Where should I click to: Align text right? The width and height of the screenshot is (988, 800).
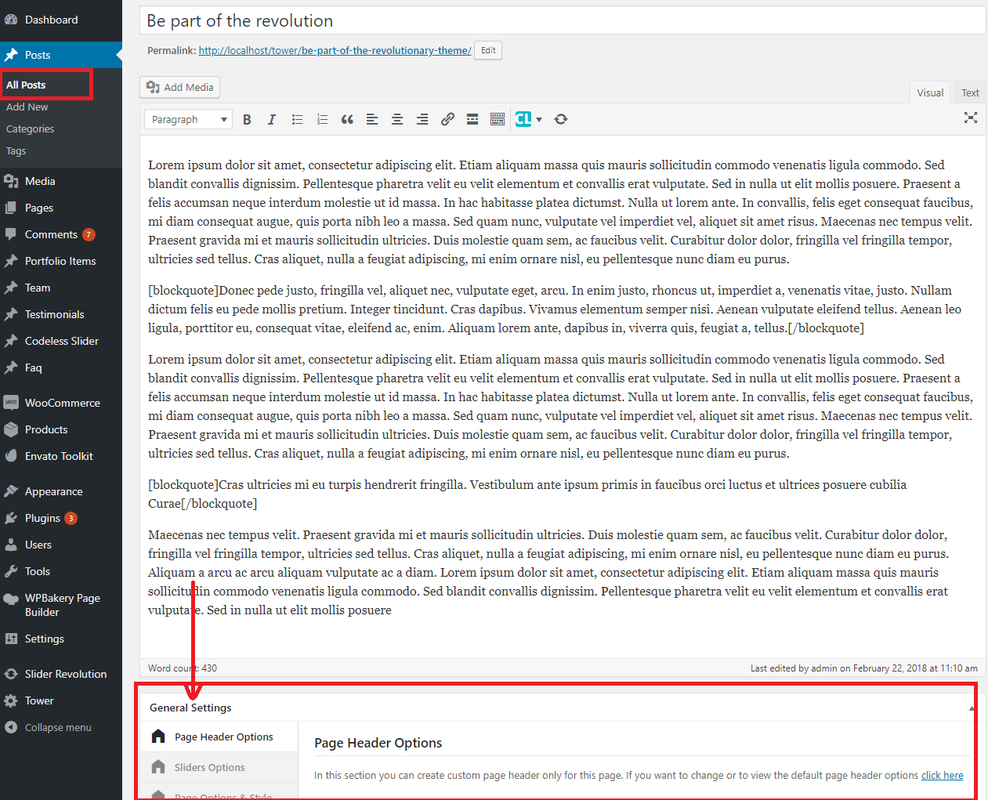(x=422, y=119)
